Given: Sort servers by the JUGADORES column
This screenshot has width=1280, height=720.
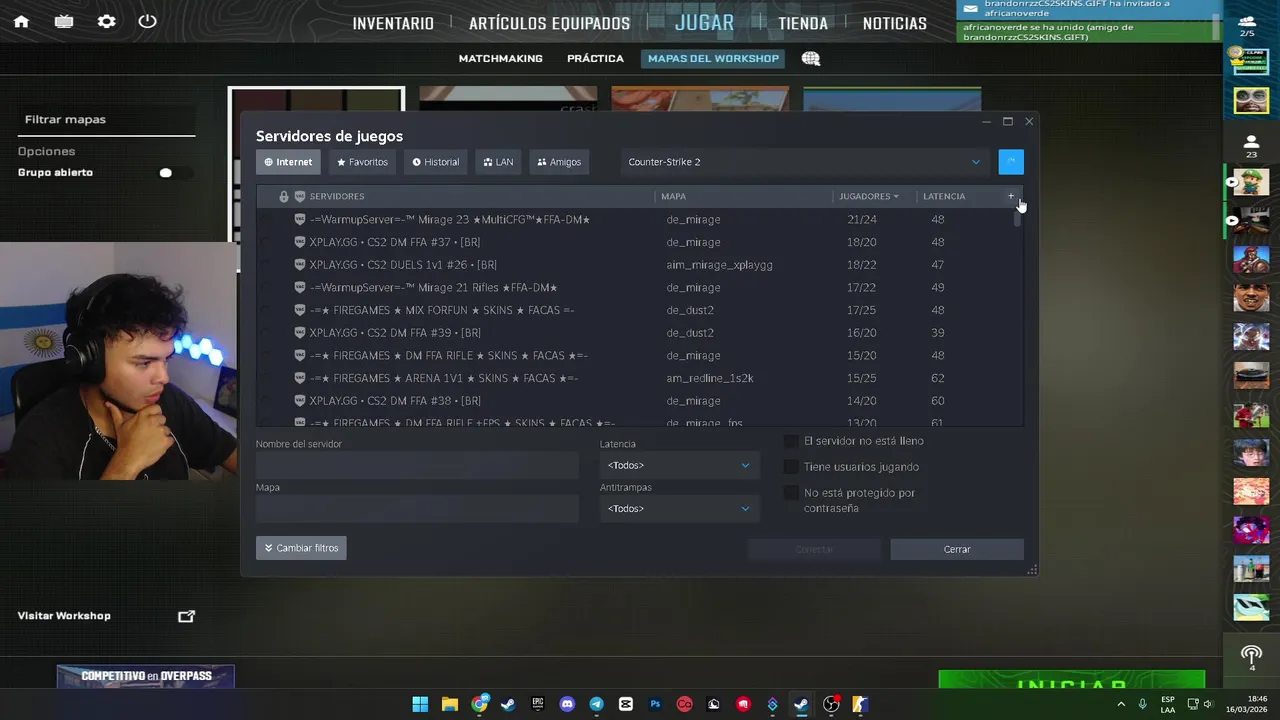Looking at the screenshot, I should (x=868, y=196).
